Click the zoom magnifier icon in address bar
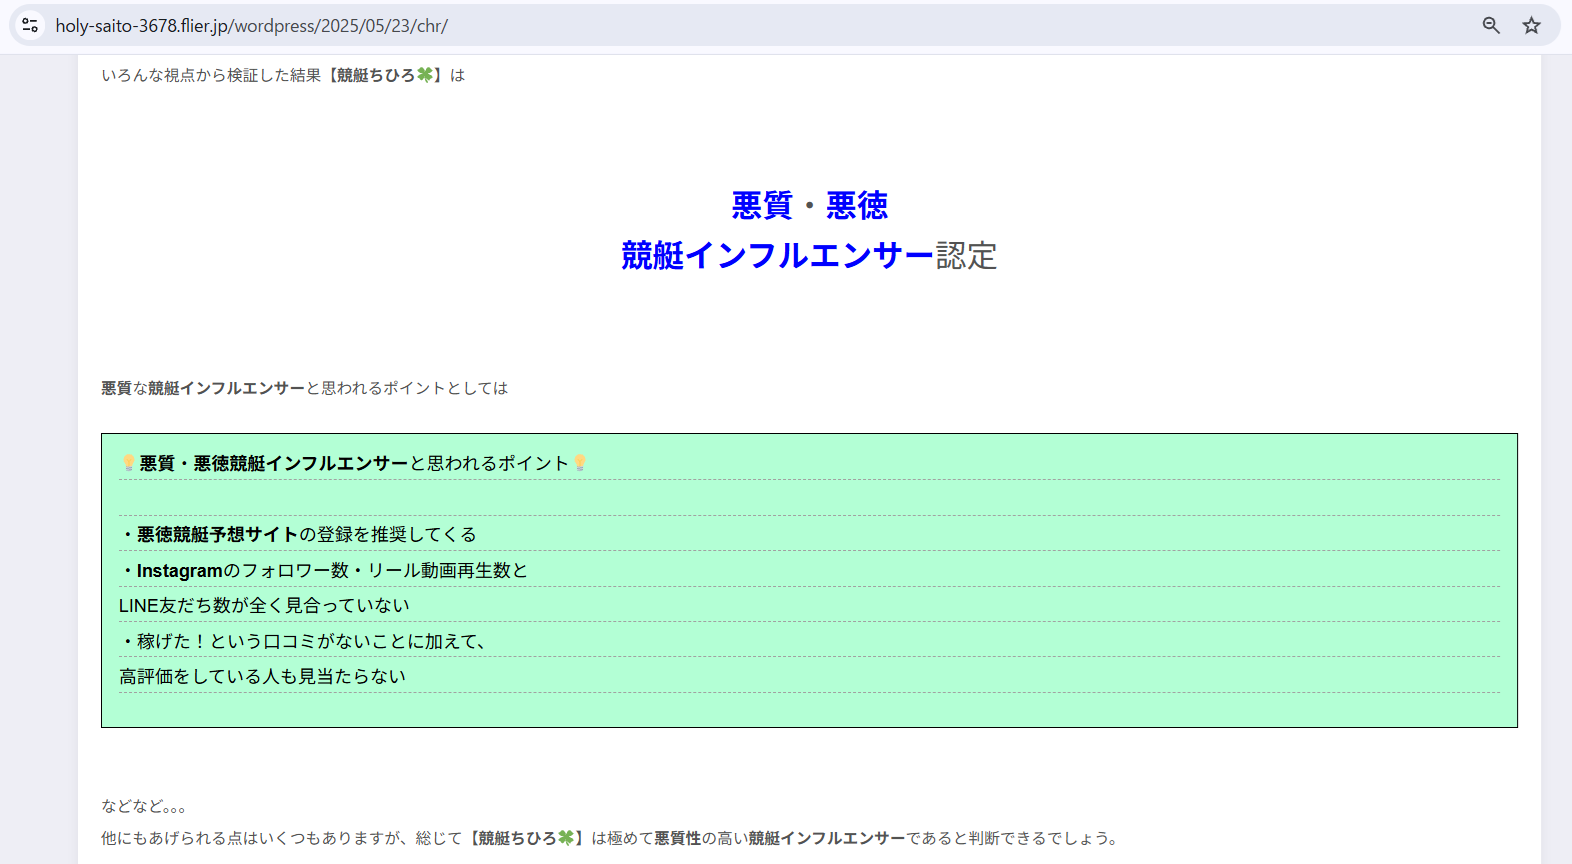Screen dimensions: 1572x864 (1490, 25)
